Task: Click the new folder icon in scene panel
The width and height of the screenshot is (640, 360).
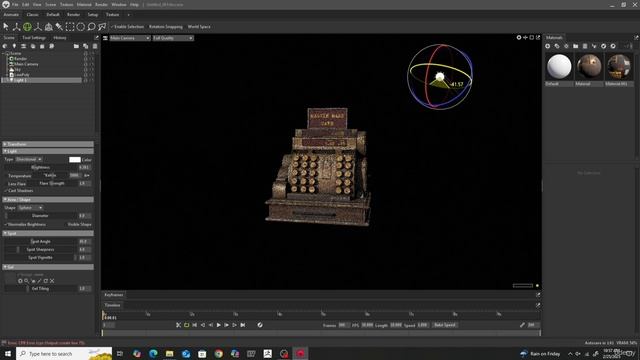Action: (x=76, y=46)
